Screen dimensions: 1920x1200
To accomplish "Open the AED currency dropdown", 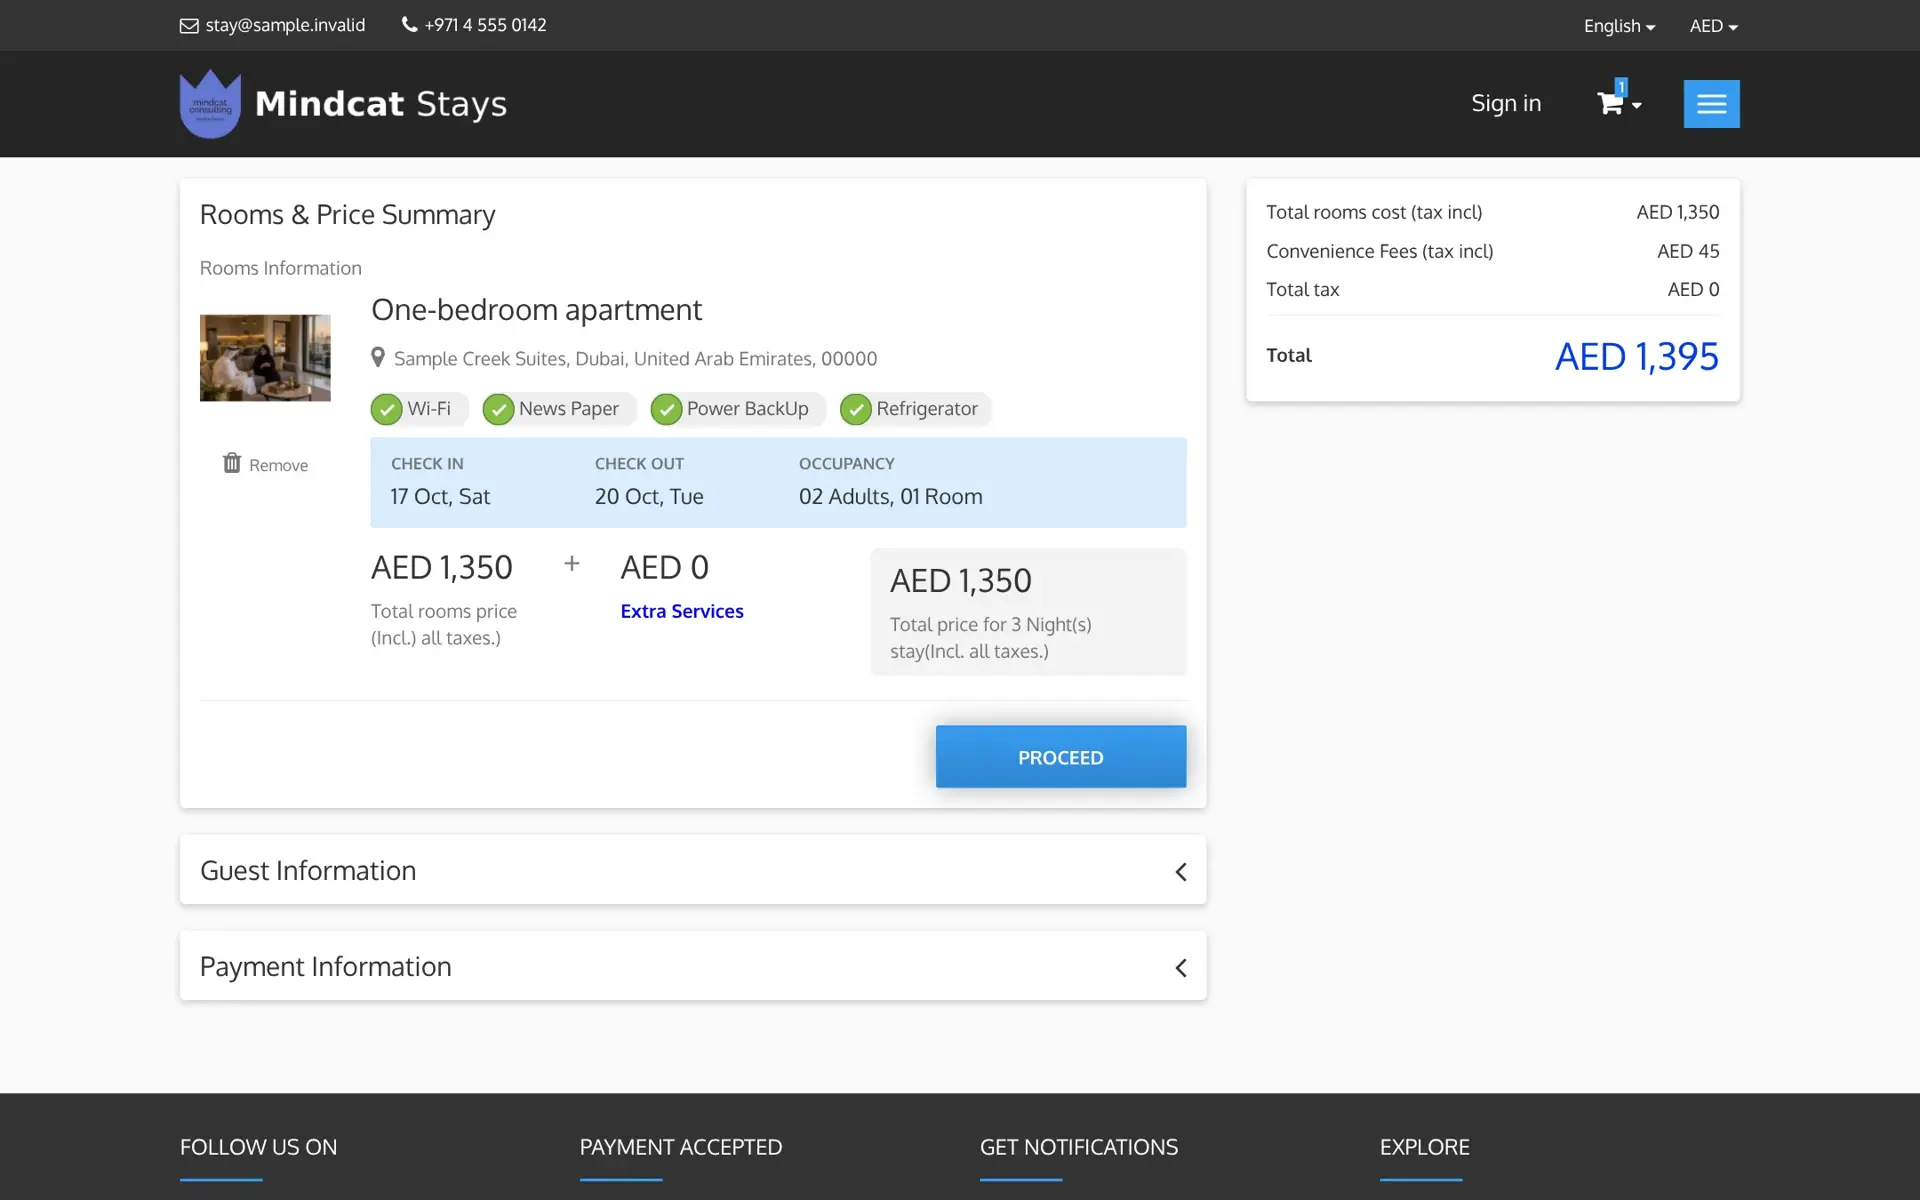I will (1713, 26).
